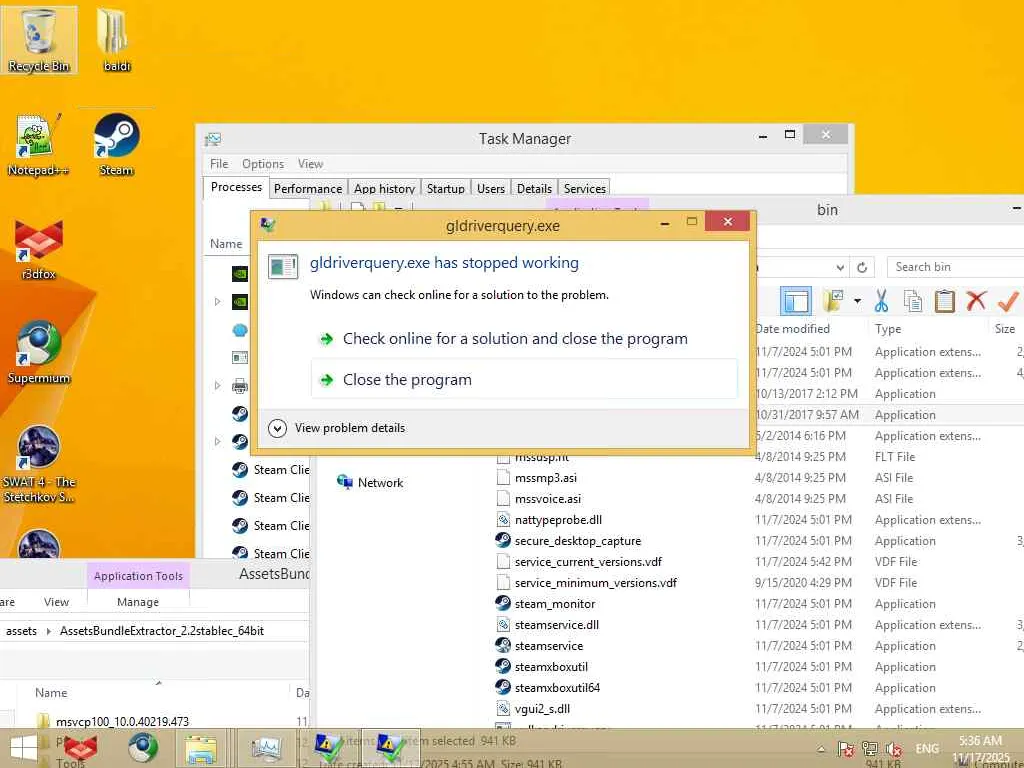Switch to the App history tab
Screen dimensions: 1024x768
[x=384, y=188]
